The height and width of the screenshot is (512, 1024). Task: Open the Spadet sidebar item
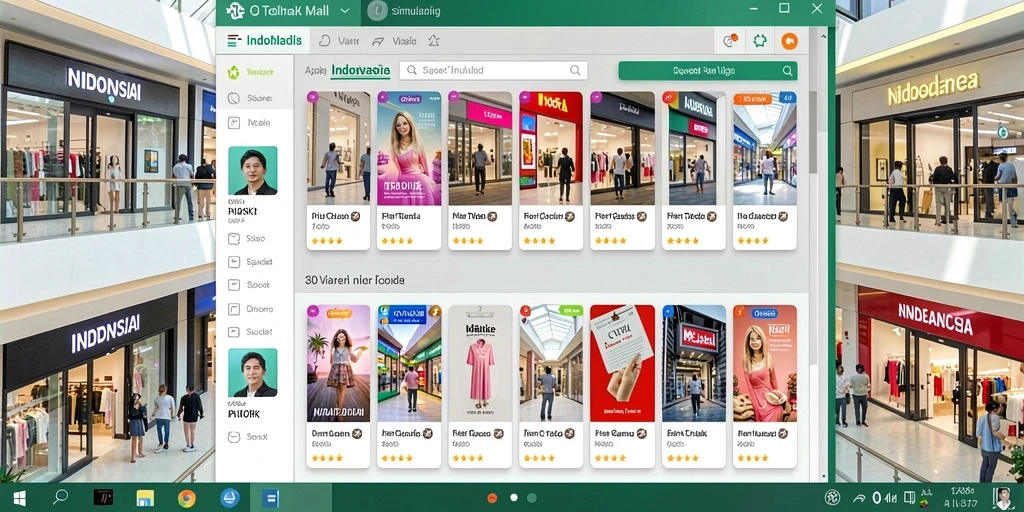tap(251, 262)
